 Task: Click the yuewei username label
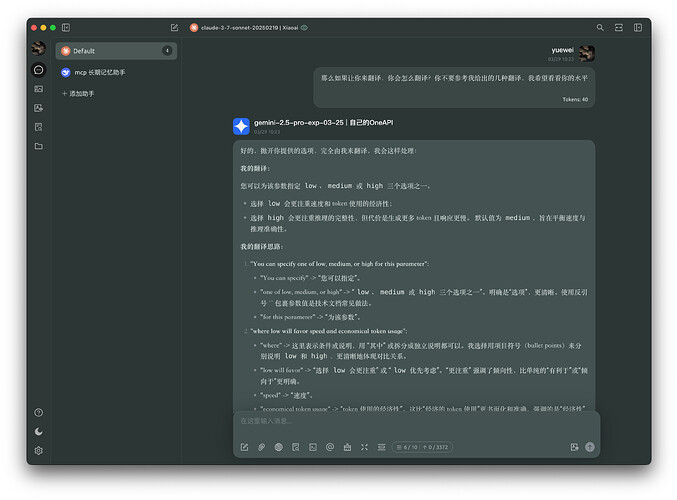point(562,50)
